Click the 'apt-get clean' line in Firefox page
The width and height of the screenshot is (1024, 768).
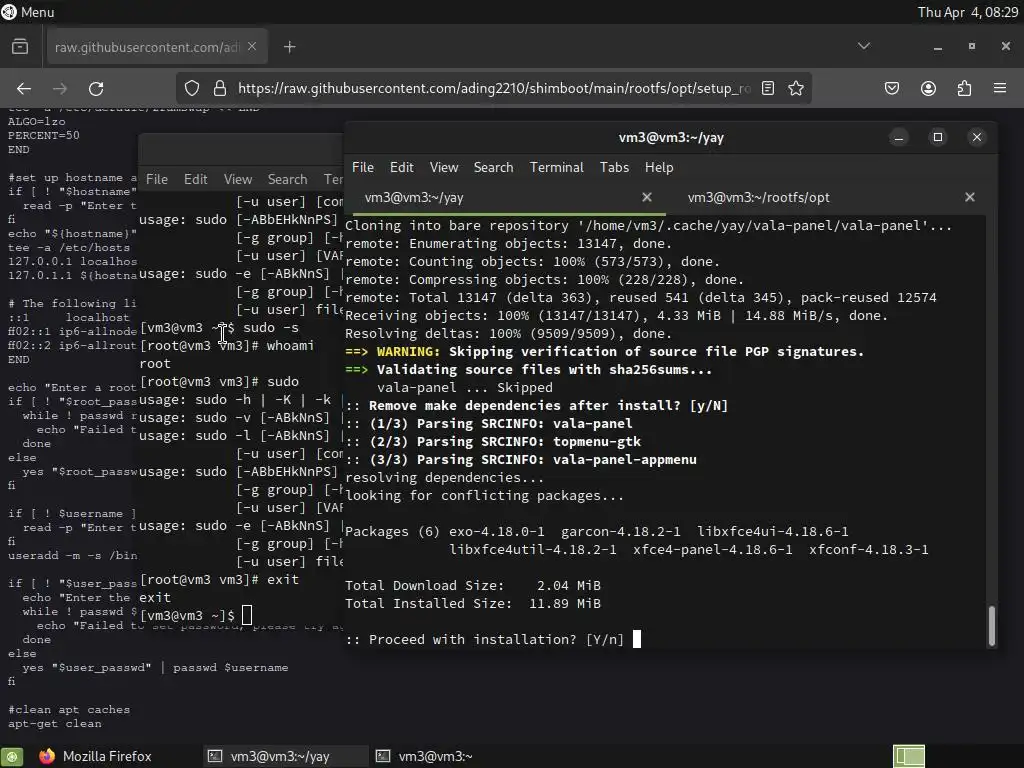pos(54,724)
